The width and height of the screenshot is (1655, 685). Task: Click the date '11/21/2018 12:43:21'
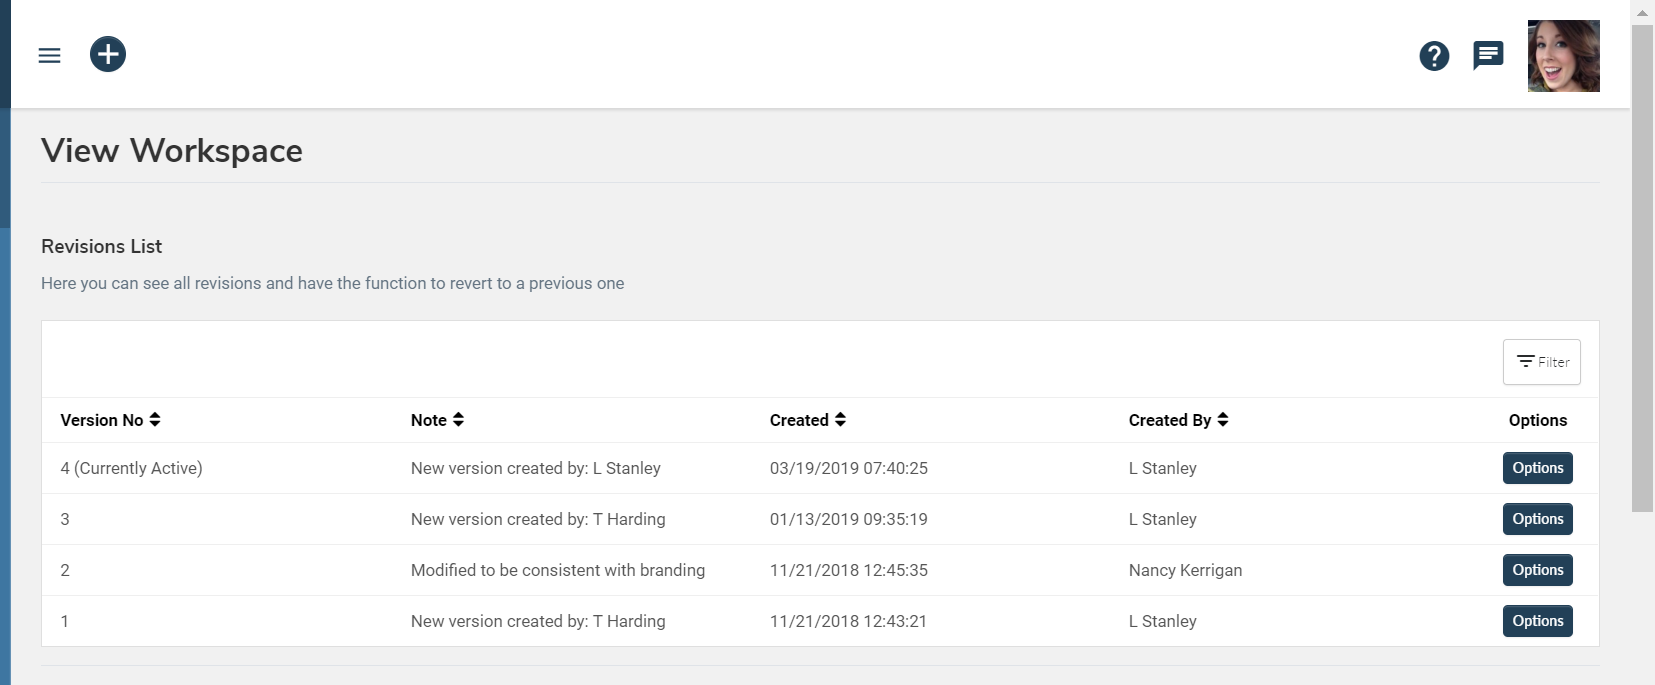(x=848, y=621)
